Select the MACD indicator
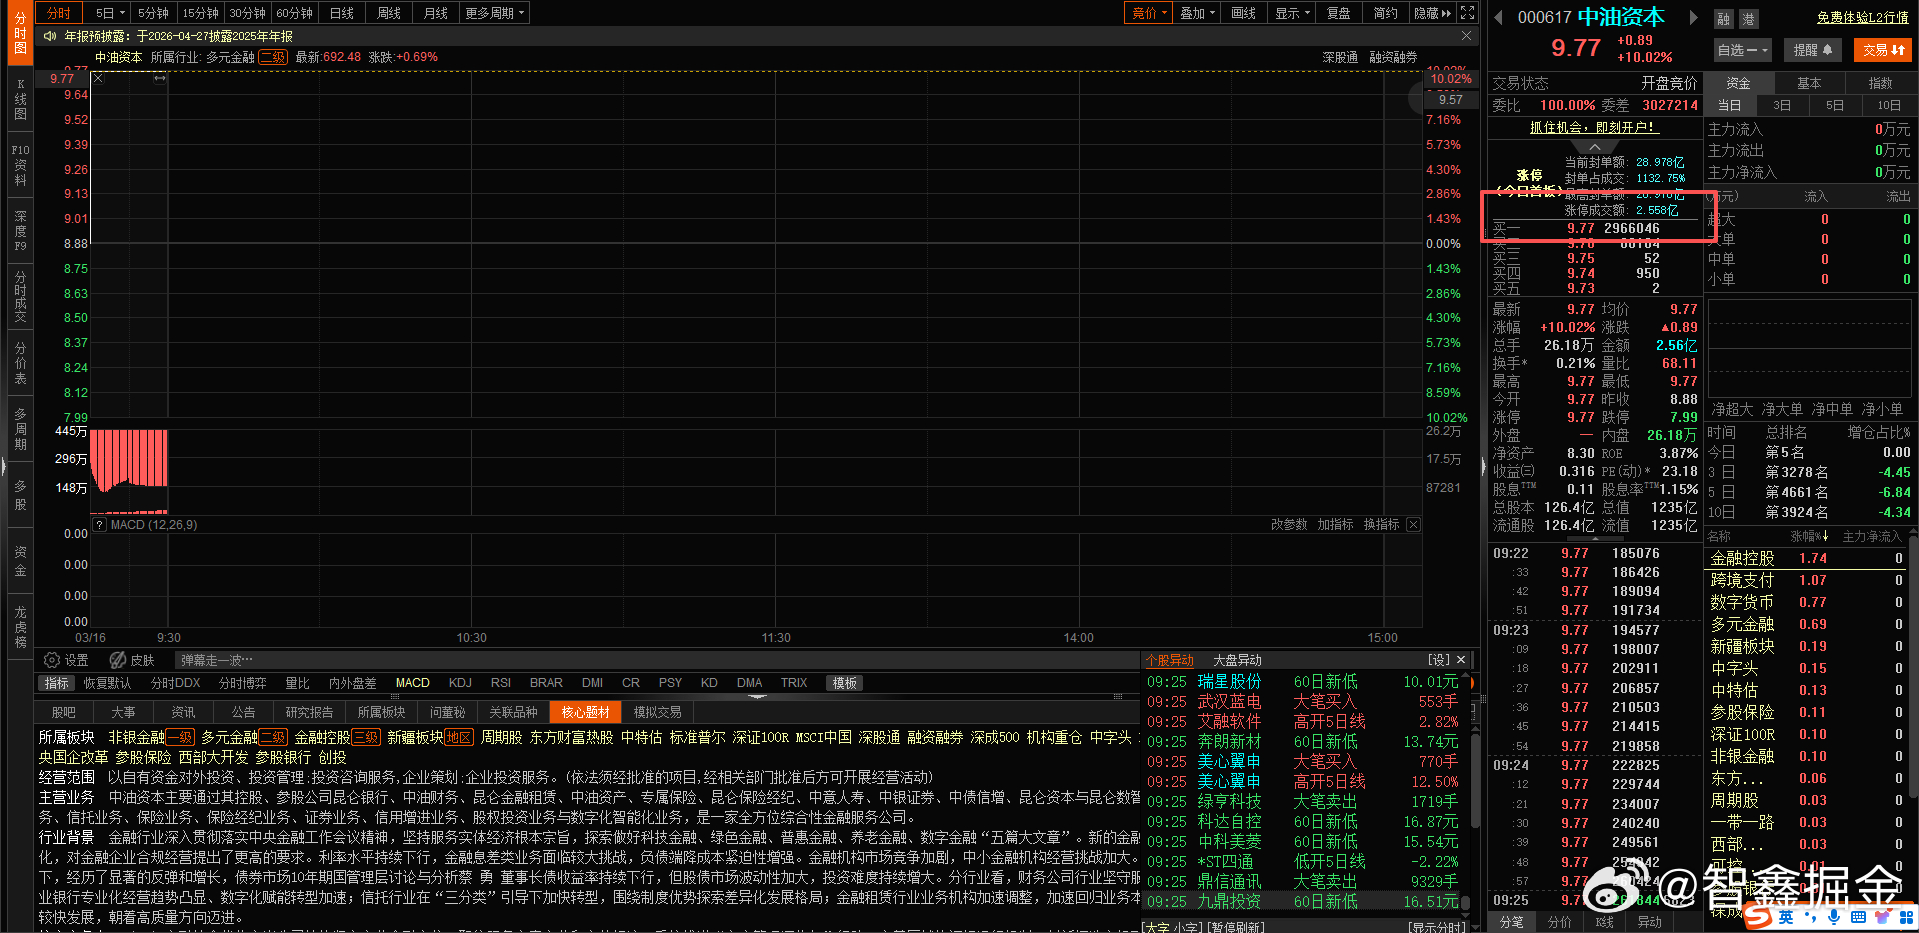 pyautogui.click(x=412, y=683)
